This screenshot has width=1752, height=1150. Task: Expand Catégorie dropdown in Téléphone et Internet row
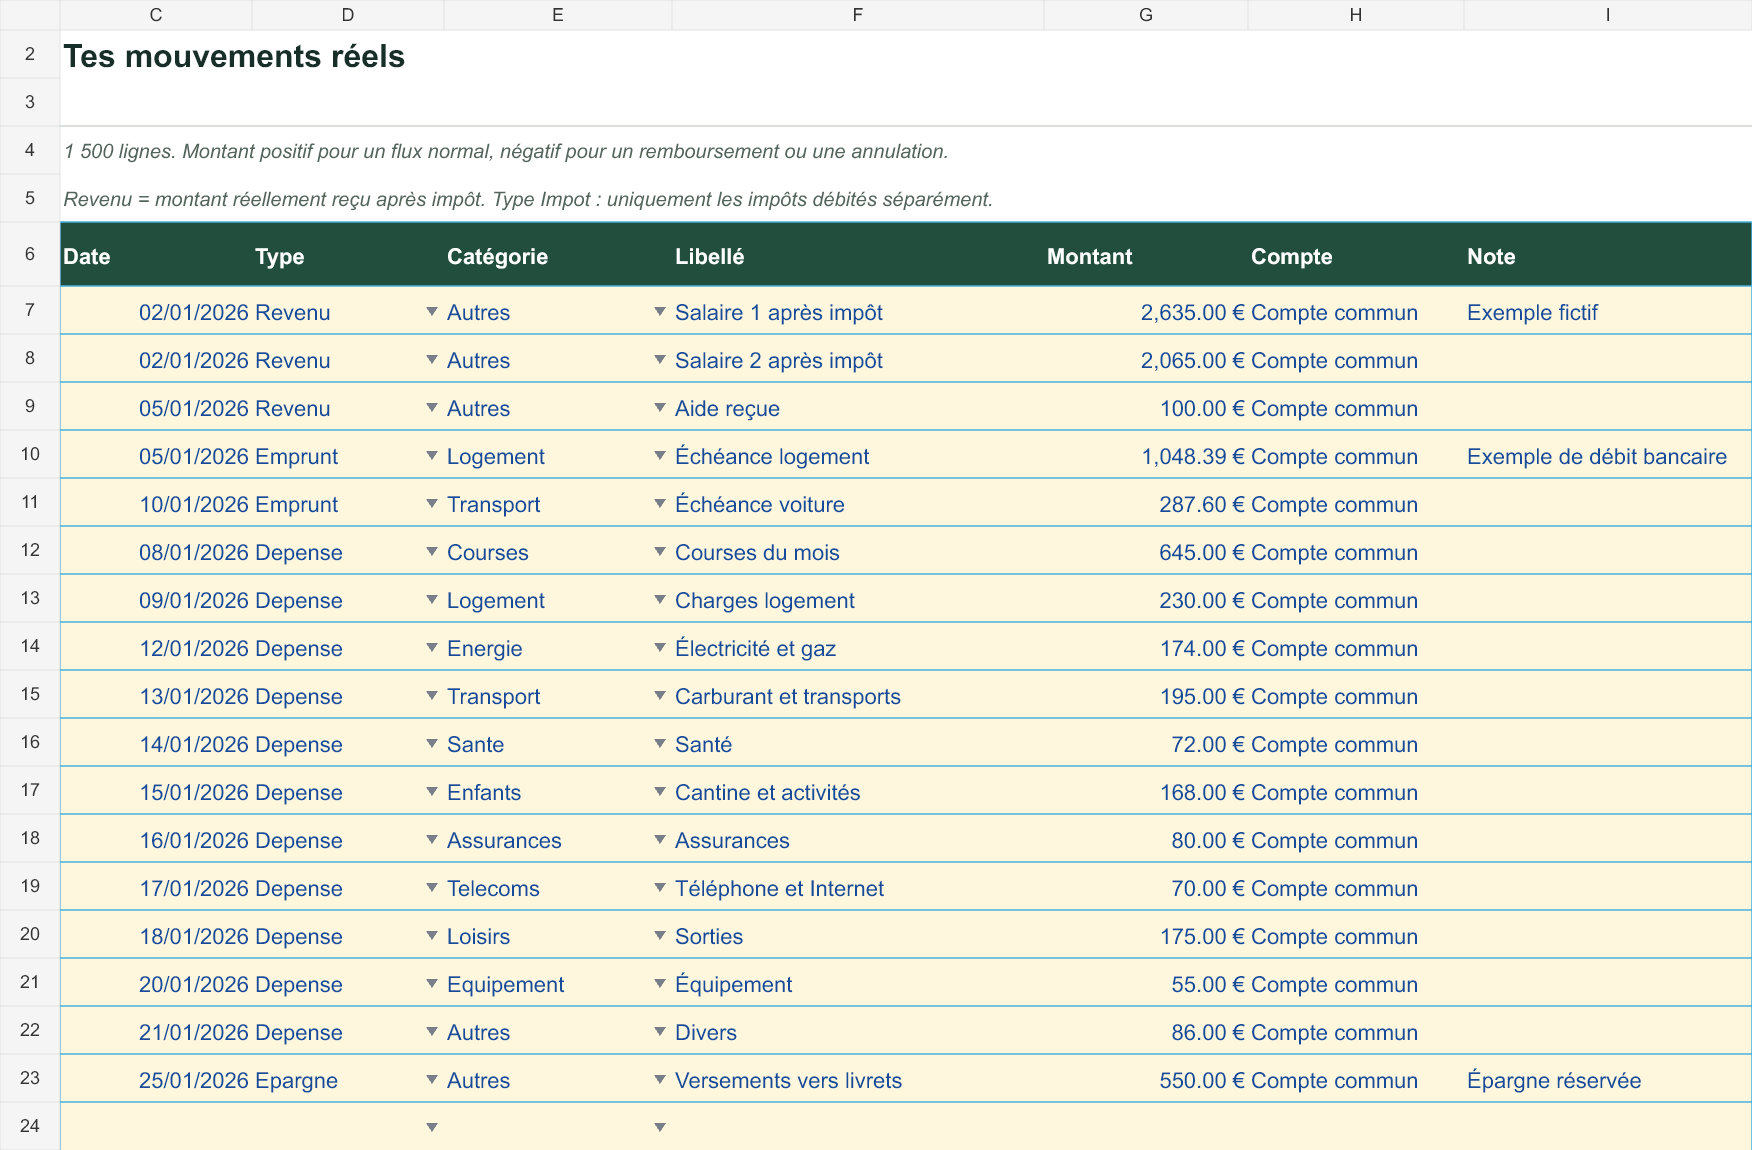click(660, 888)
